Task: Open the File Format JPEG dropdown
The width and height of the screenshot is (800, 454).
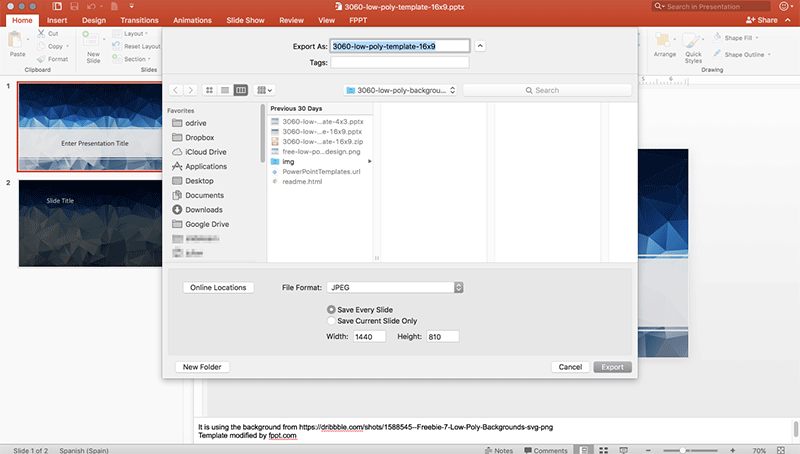Action: tap(391, 288)
